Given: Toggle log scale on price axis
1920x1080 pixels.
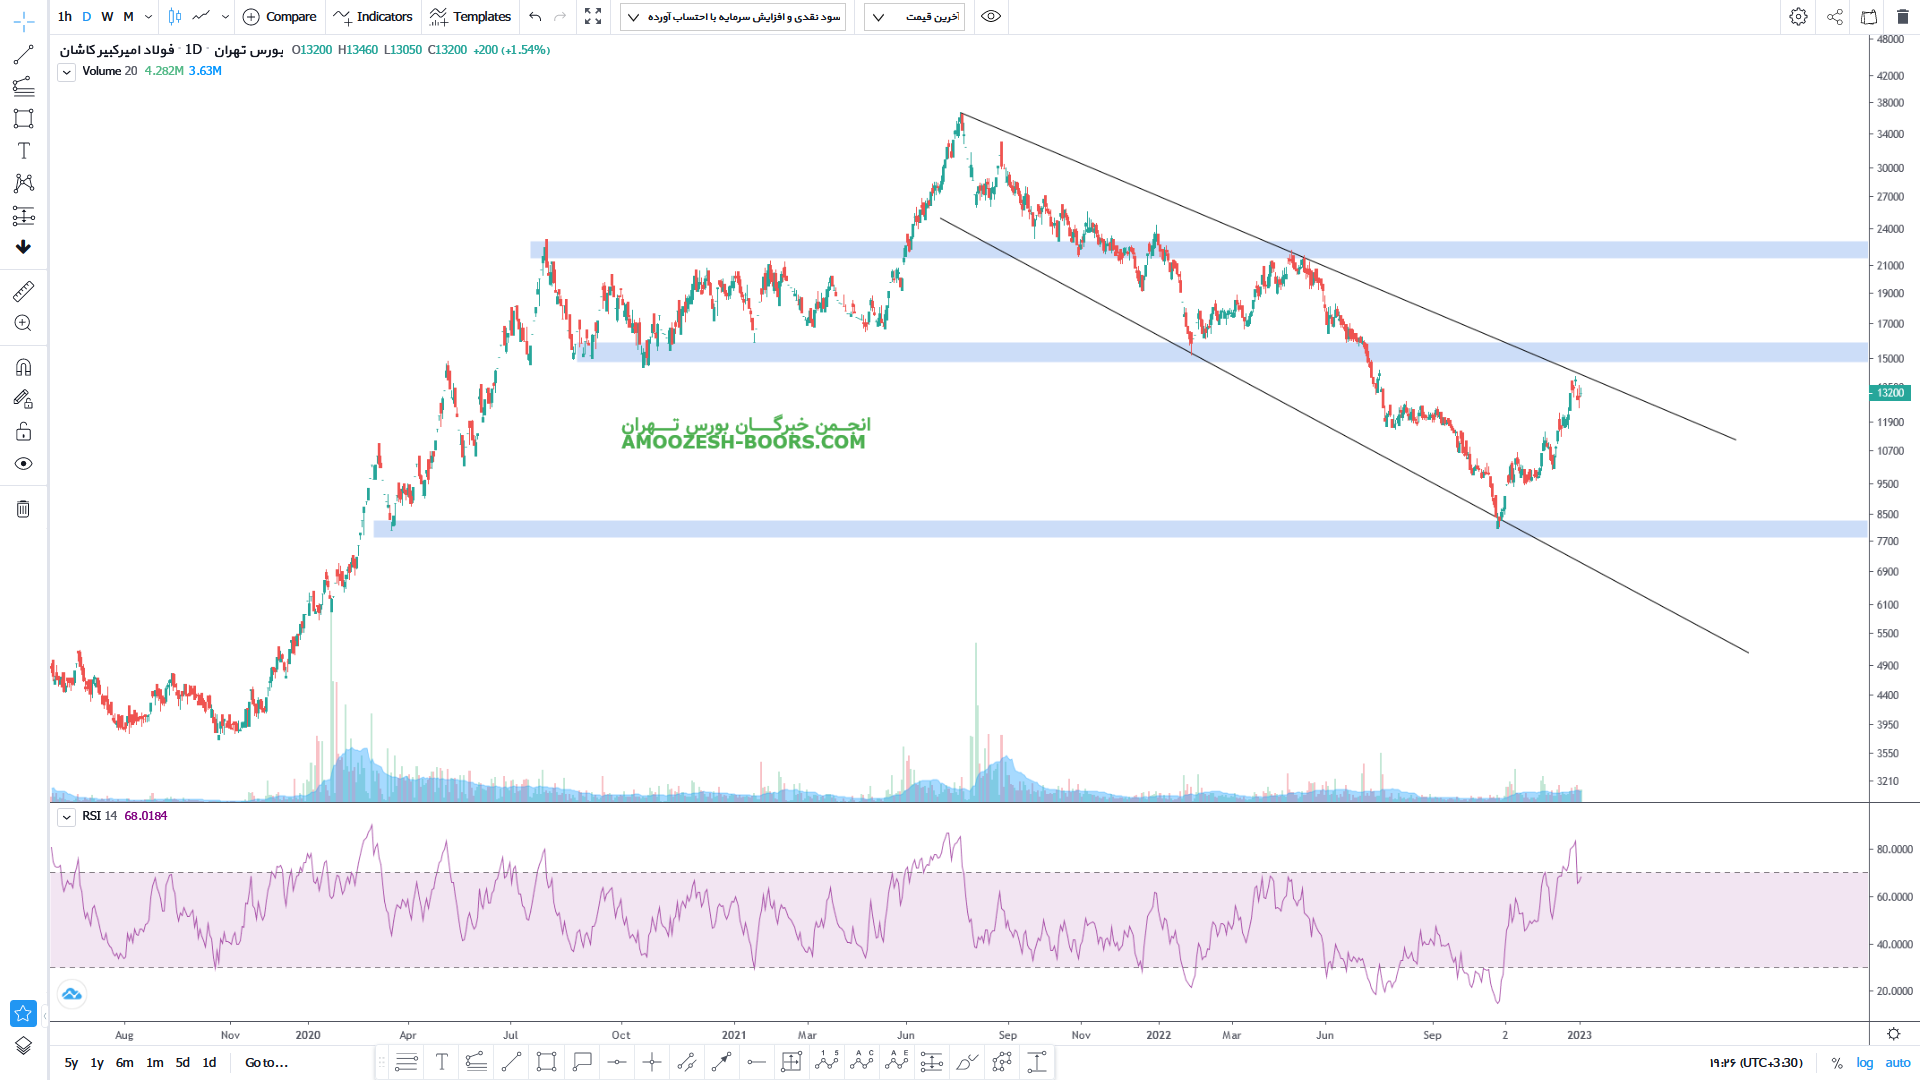Looking at the screenshot, I should (x=1864, y=1063).
